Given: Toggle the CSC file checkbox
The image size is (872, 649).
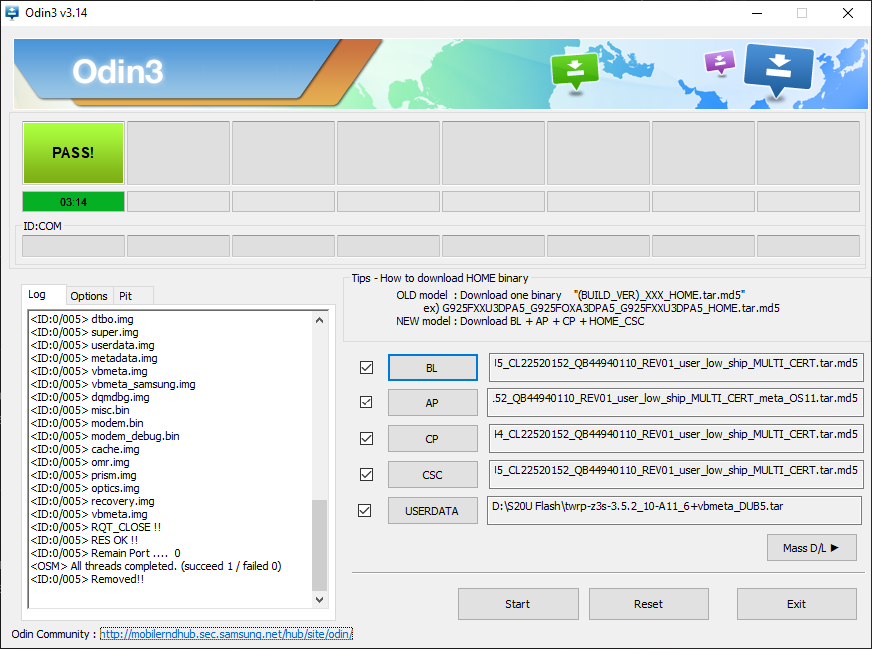Looking at the screenshot, I should click(x=366, y=474).
